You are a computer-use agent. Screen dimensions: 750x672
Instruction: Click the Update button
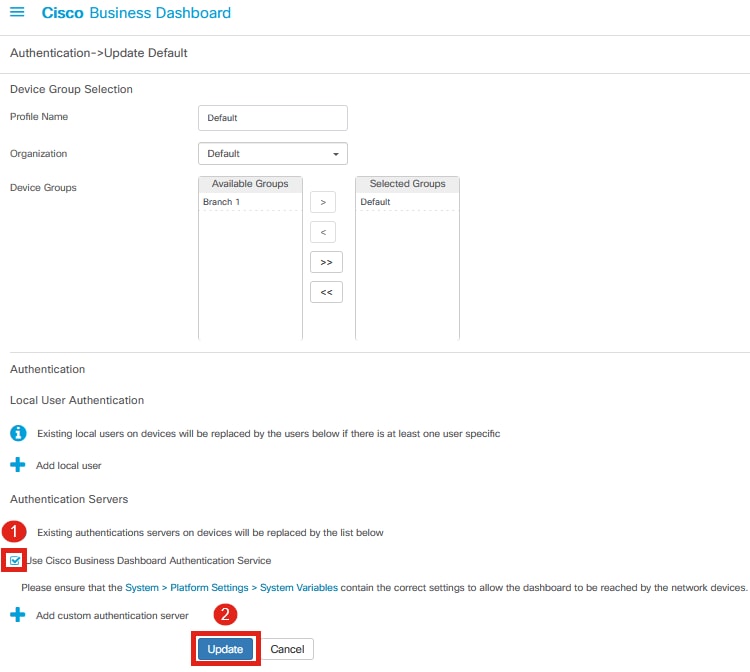[225, 649]
